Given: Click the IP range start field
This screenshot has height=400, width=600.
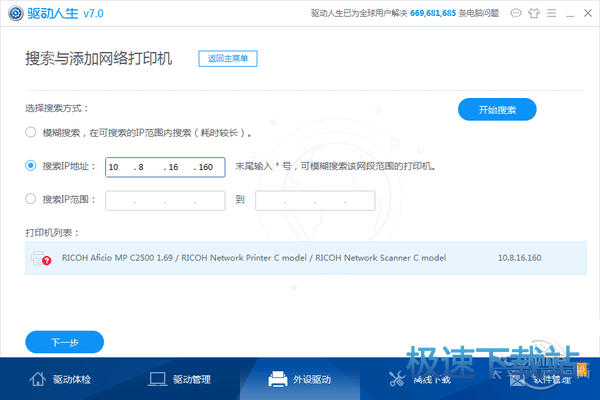Looking at the screenshot, I should coord(165,201).
